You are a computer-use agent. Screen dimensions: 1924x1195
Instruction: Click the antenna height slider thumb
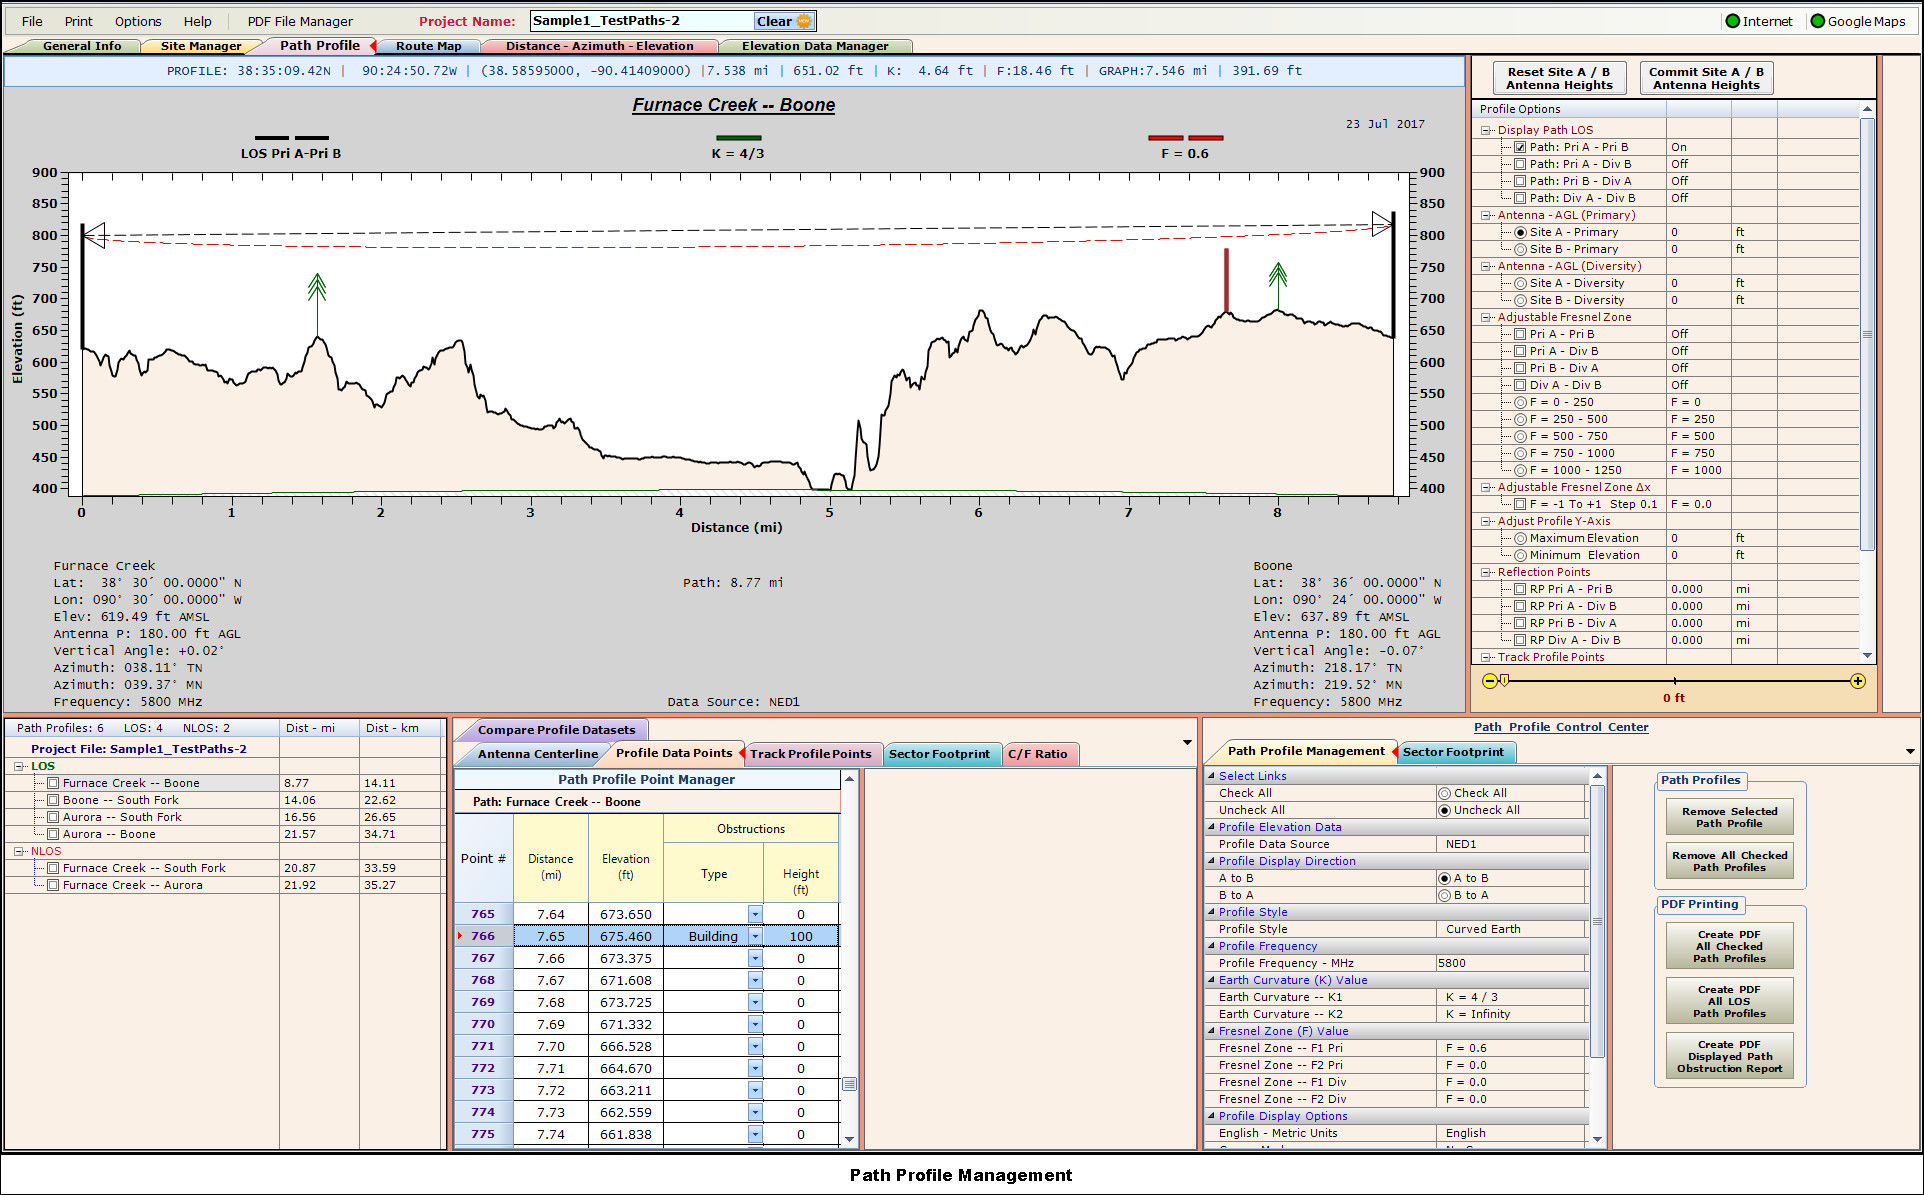tap(1504, 681)
